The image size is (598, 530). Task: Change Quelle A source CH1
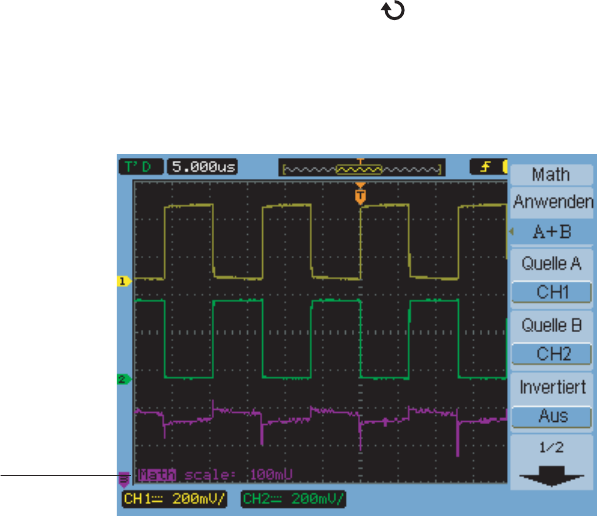tap(551, 292)
